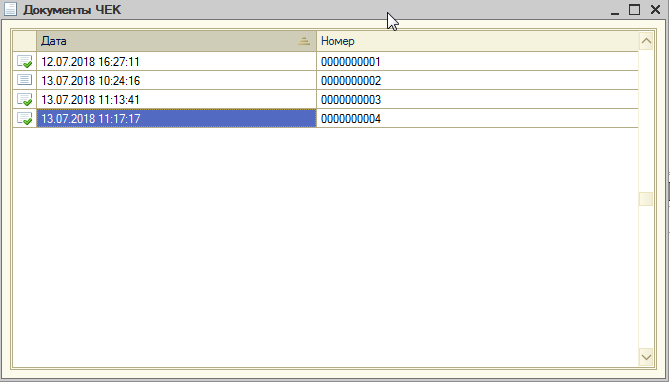This screenshot has width=670, height=383.
Task: Select highlighted date cell 13.07.2018 11:17:17
Action: click(176, 118)
